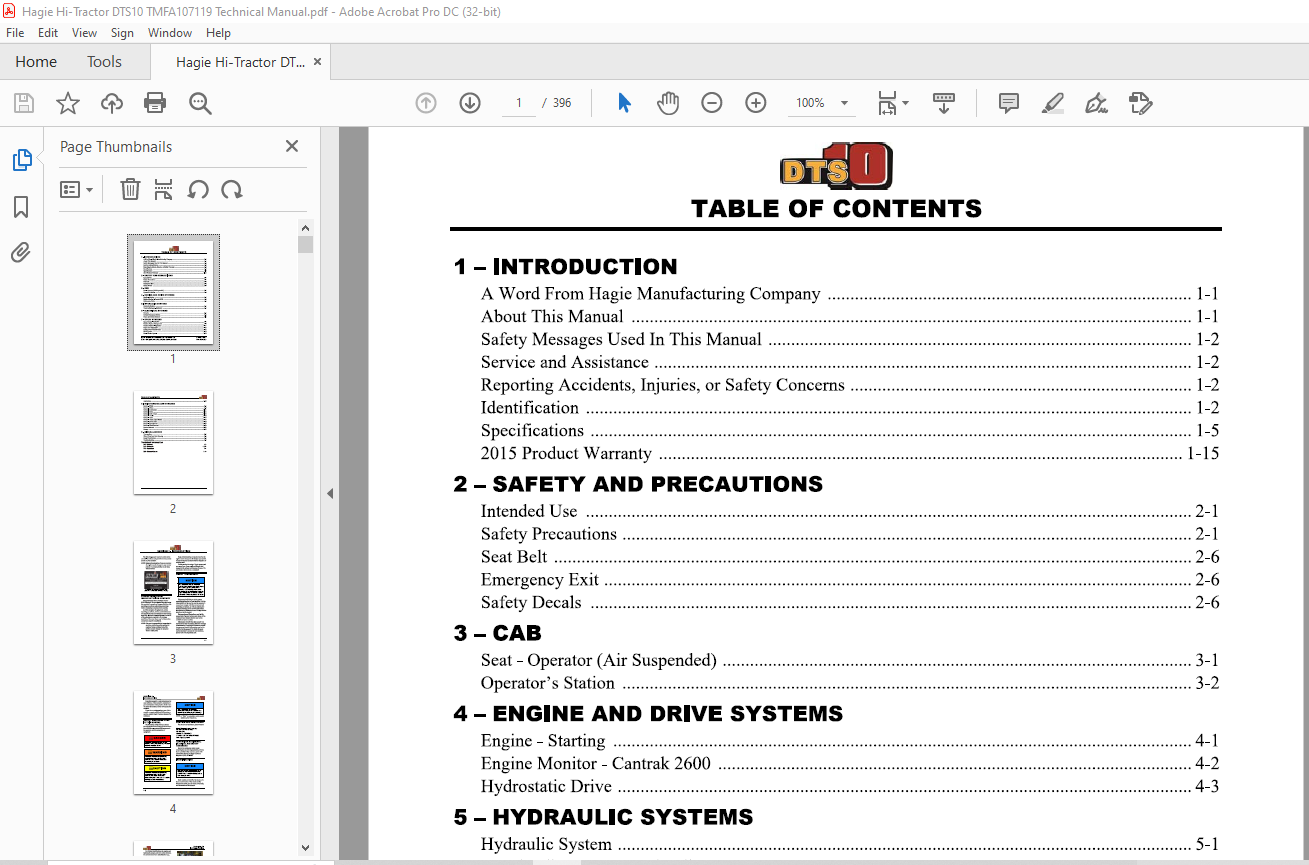Print the document with printer icon
Screen dimensions: 1309x865
pos(155,103)
